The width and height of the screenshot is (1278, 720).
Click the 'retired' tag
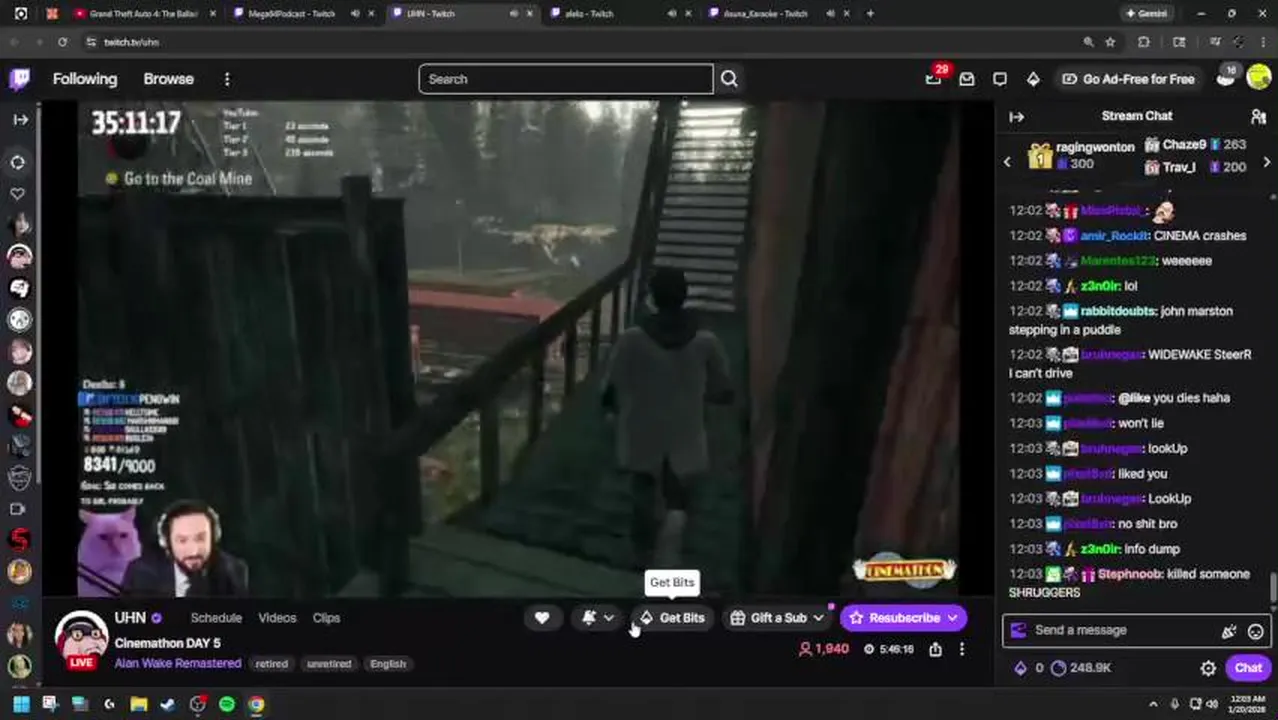pyautogui.click(x=271, y=664)
